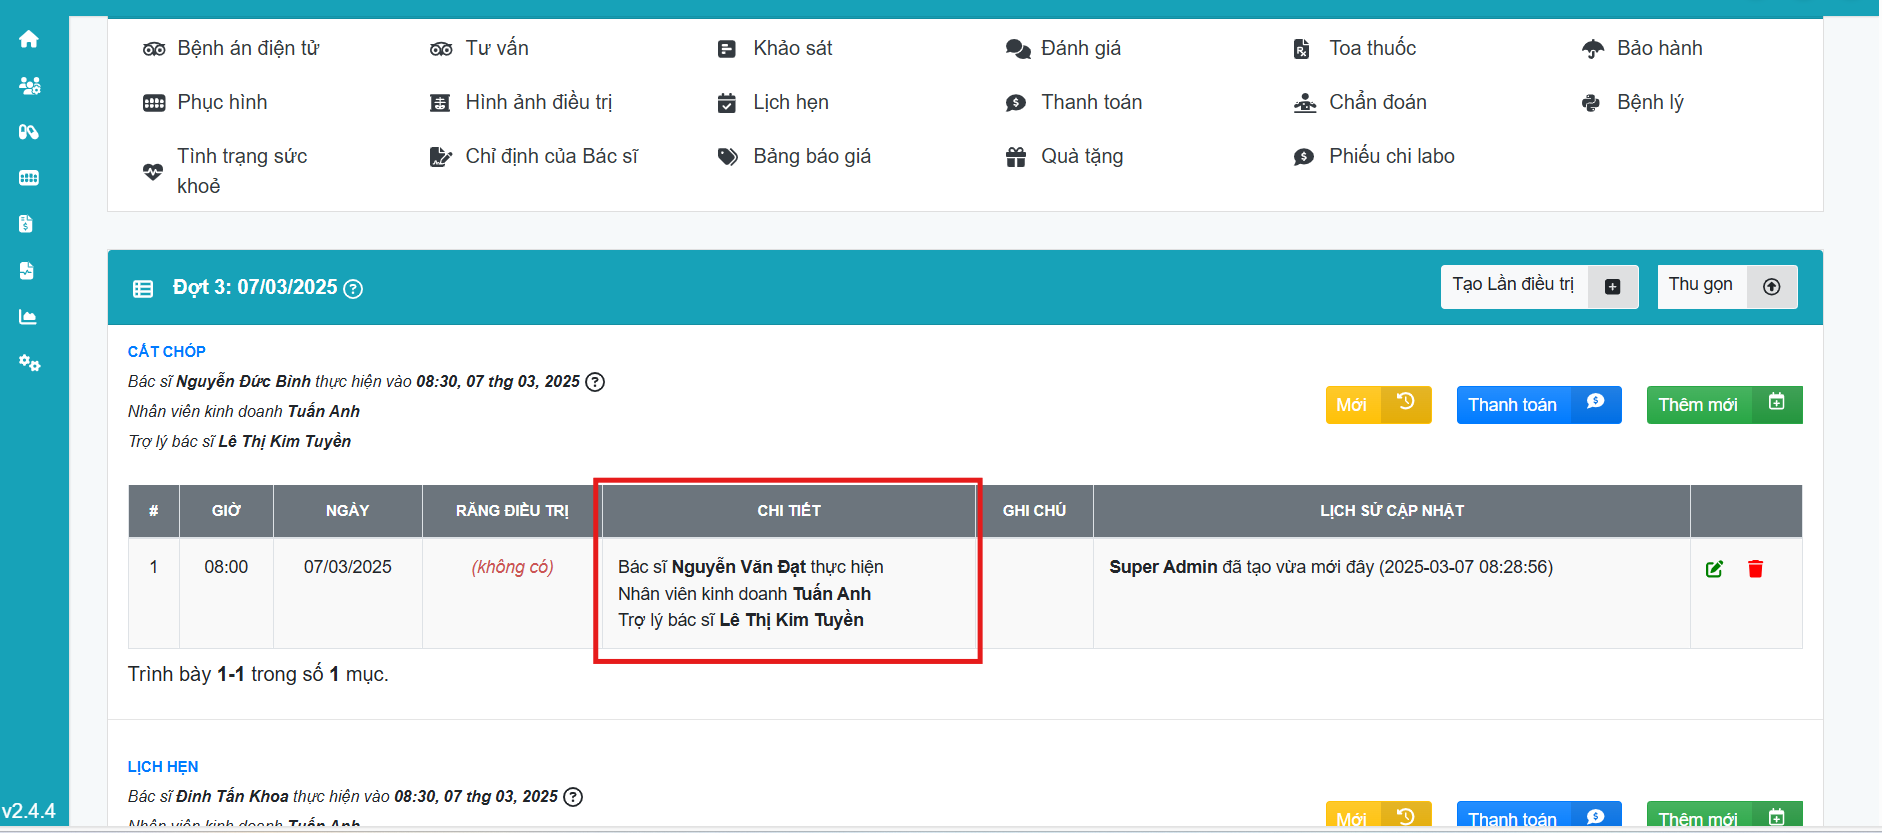1882x833 pixels.
Task: Delete row 1 with red trash icon
Action: (1755, 569)
